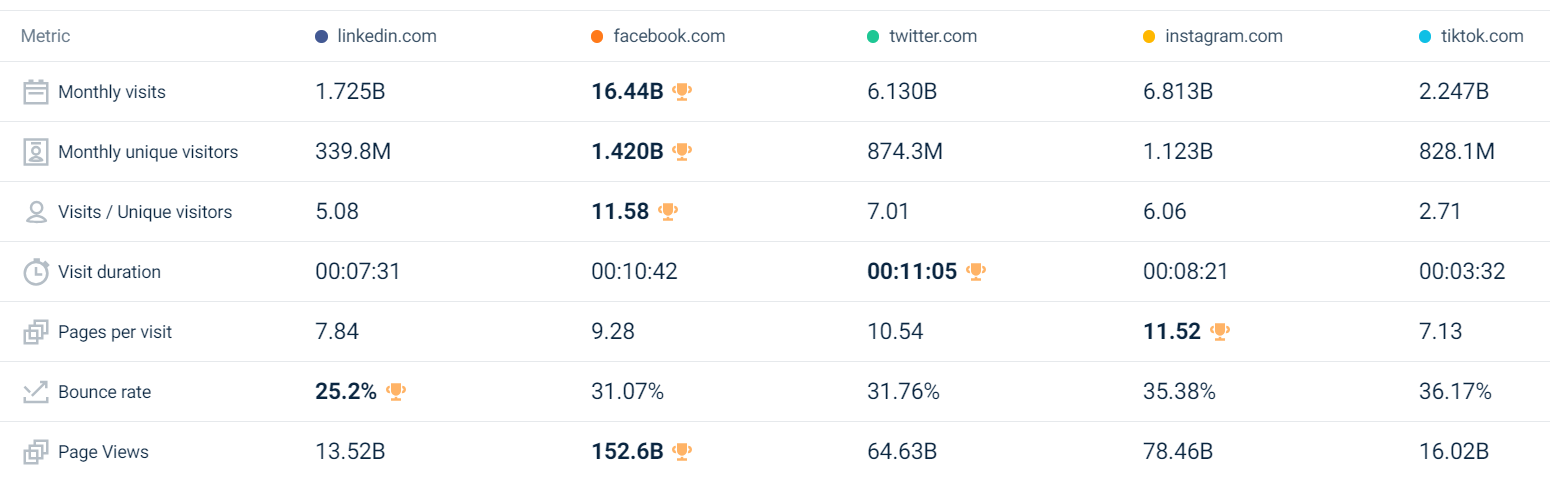The width and height of the screenshot is (1550, 480).
Task: Click trophy icon next to facebook 152.6B page views
Action: (x=682, y=452)
